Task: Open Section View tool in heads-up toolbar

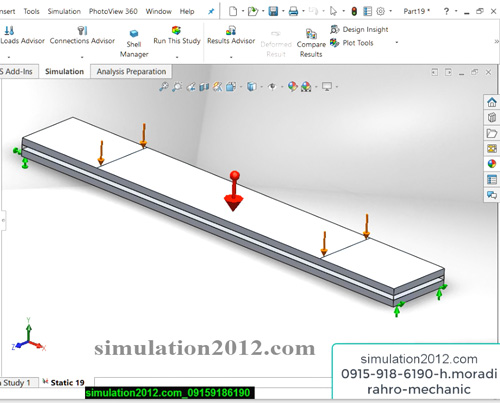Action: point(204,87)
